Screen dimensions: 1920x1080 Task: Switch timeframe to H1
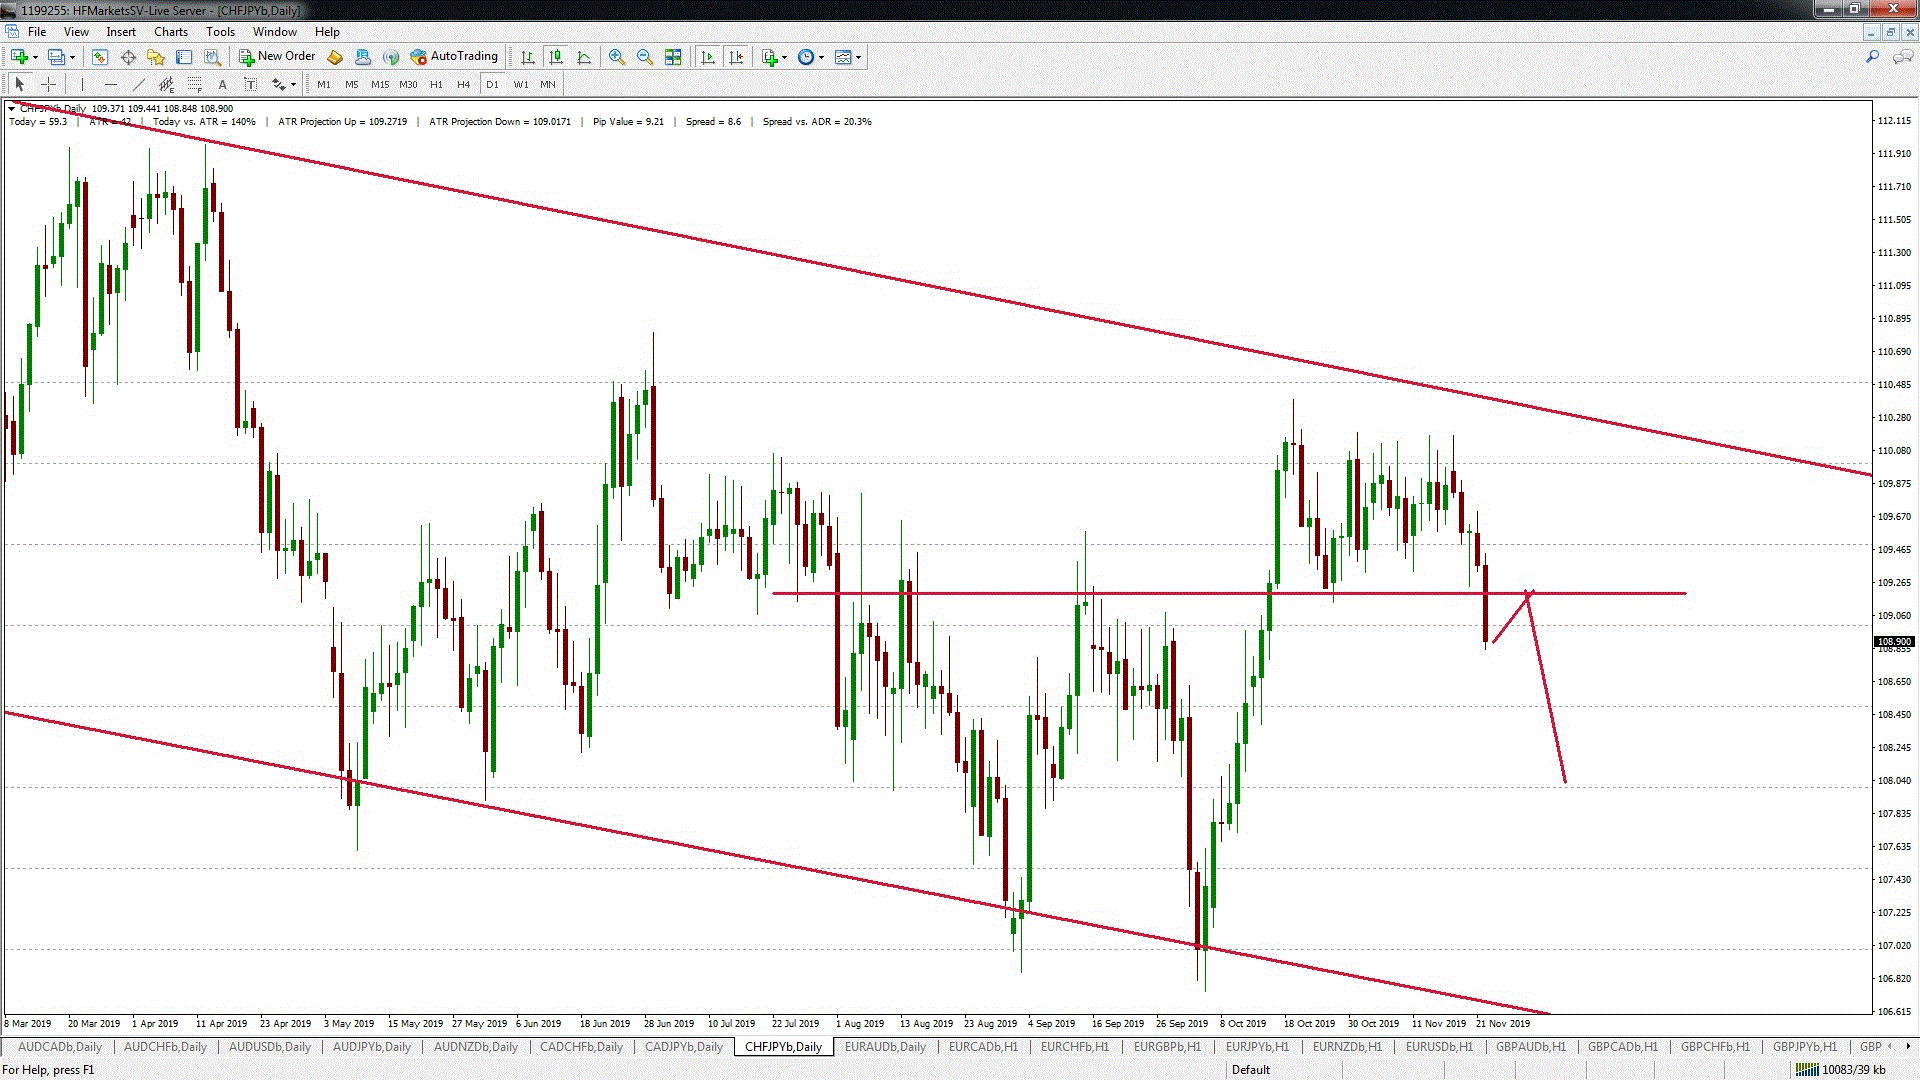[x=436, y=85]
